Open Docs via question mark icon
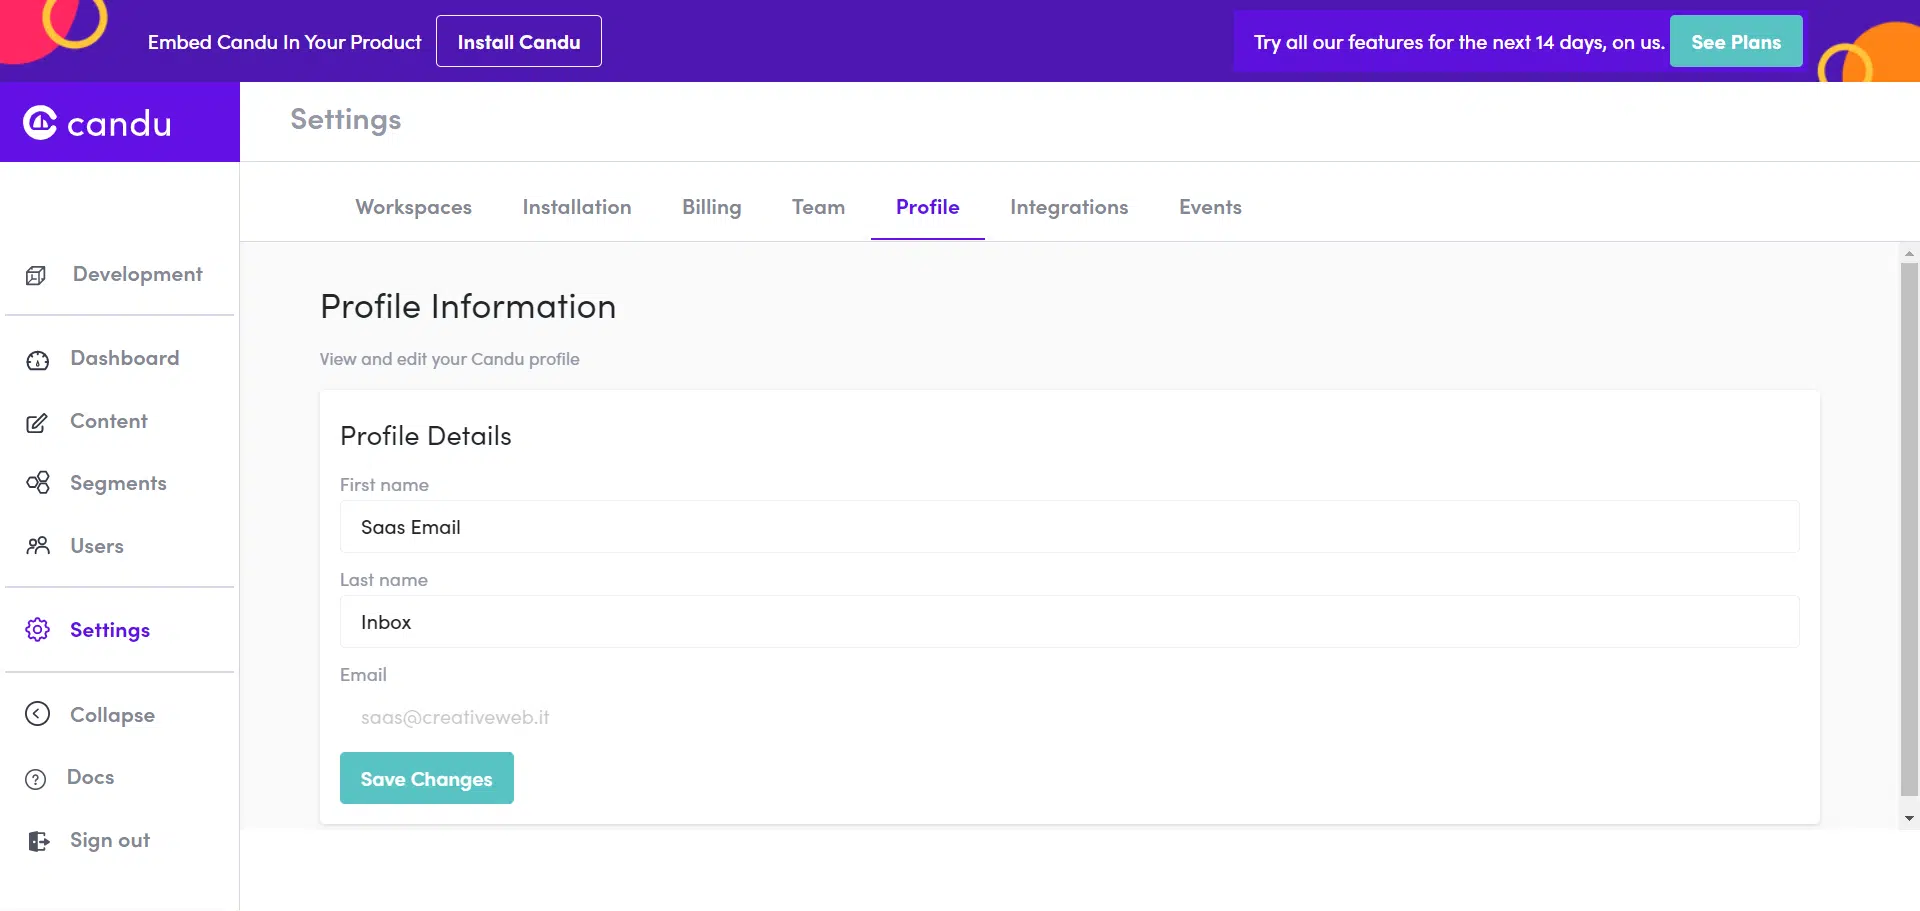The width and height of the screenshot is (1920, 911). coord(36,779)
